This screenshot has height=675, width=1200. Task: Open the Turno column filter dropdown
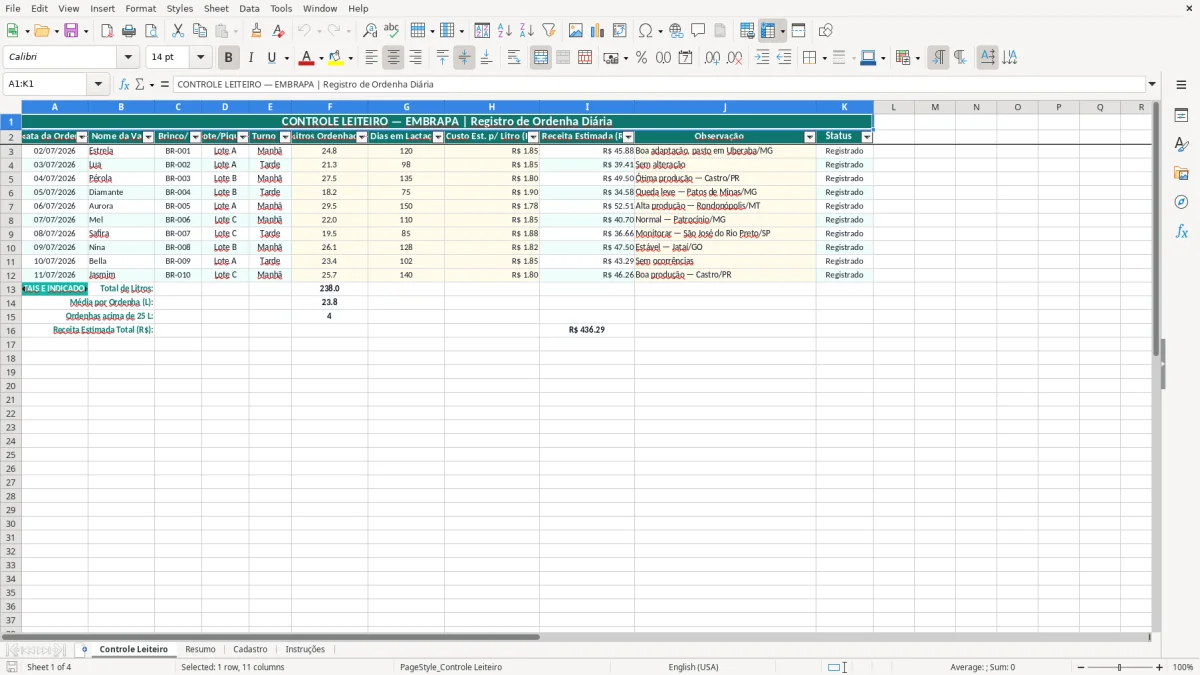click(285, 137)
